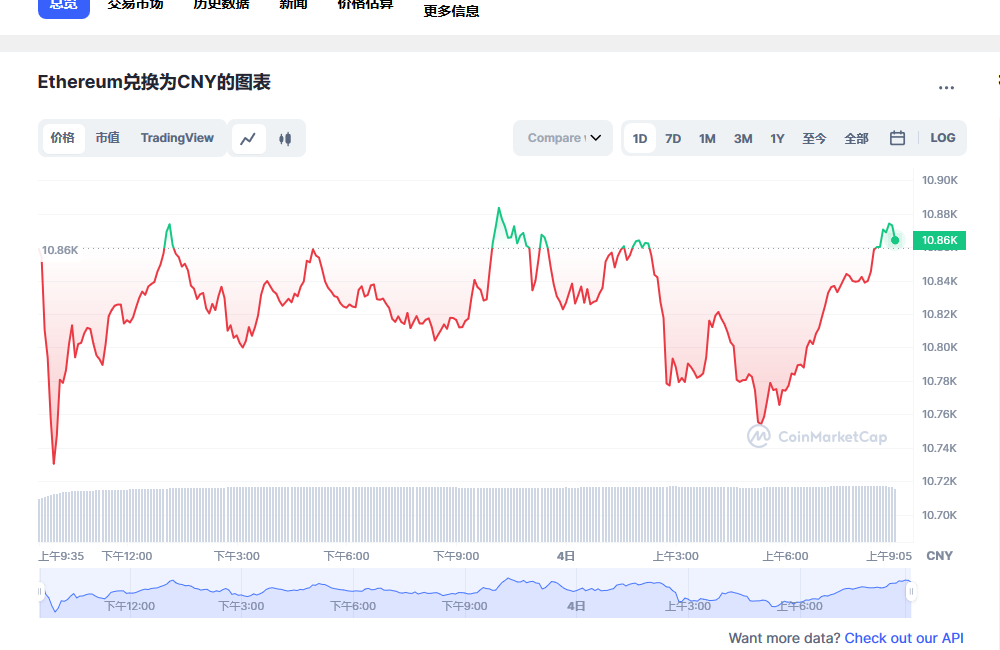Image resolution: width=1000 pixels, height=650 pixels.
Task: Select the 1D time range
Action: 640,139
